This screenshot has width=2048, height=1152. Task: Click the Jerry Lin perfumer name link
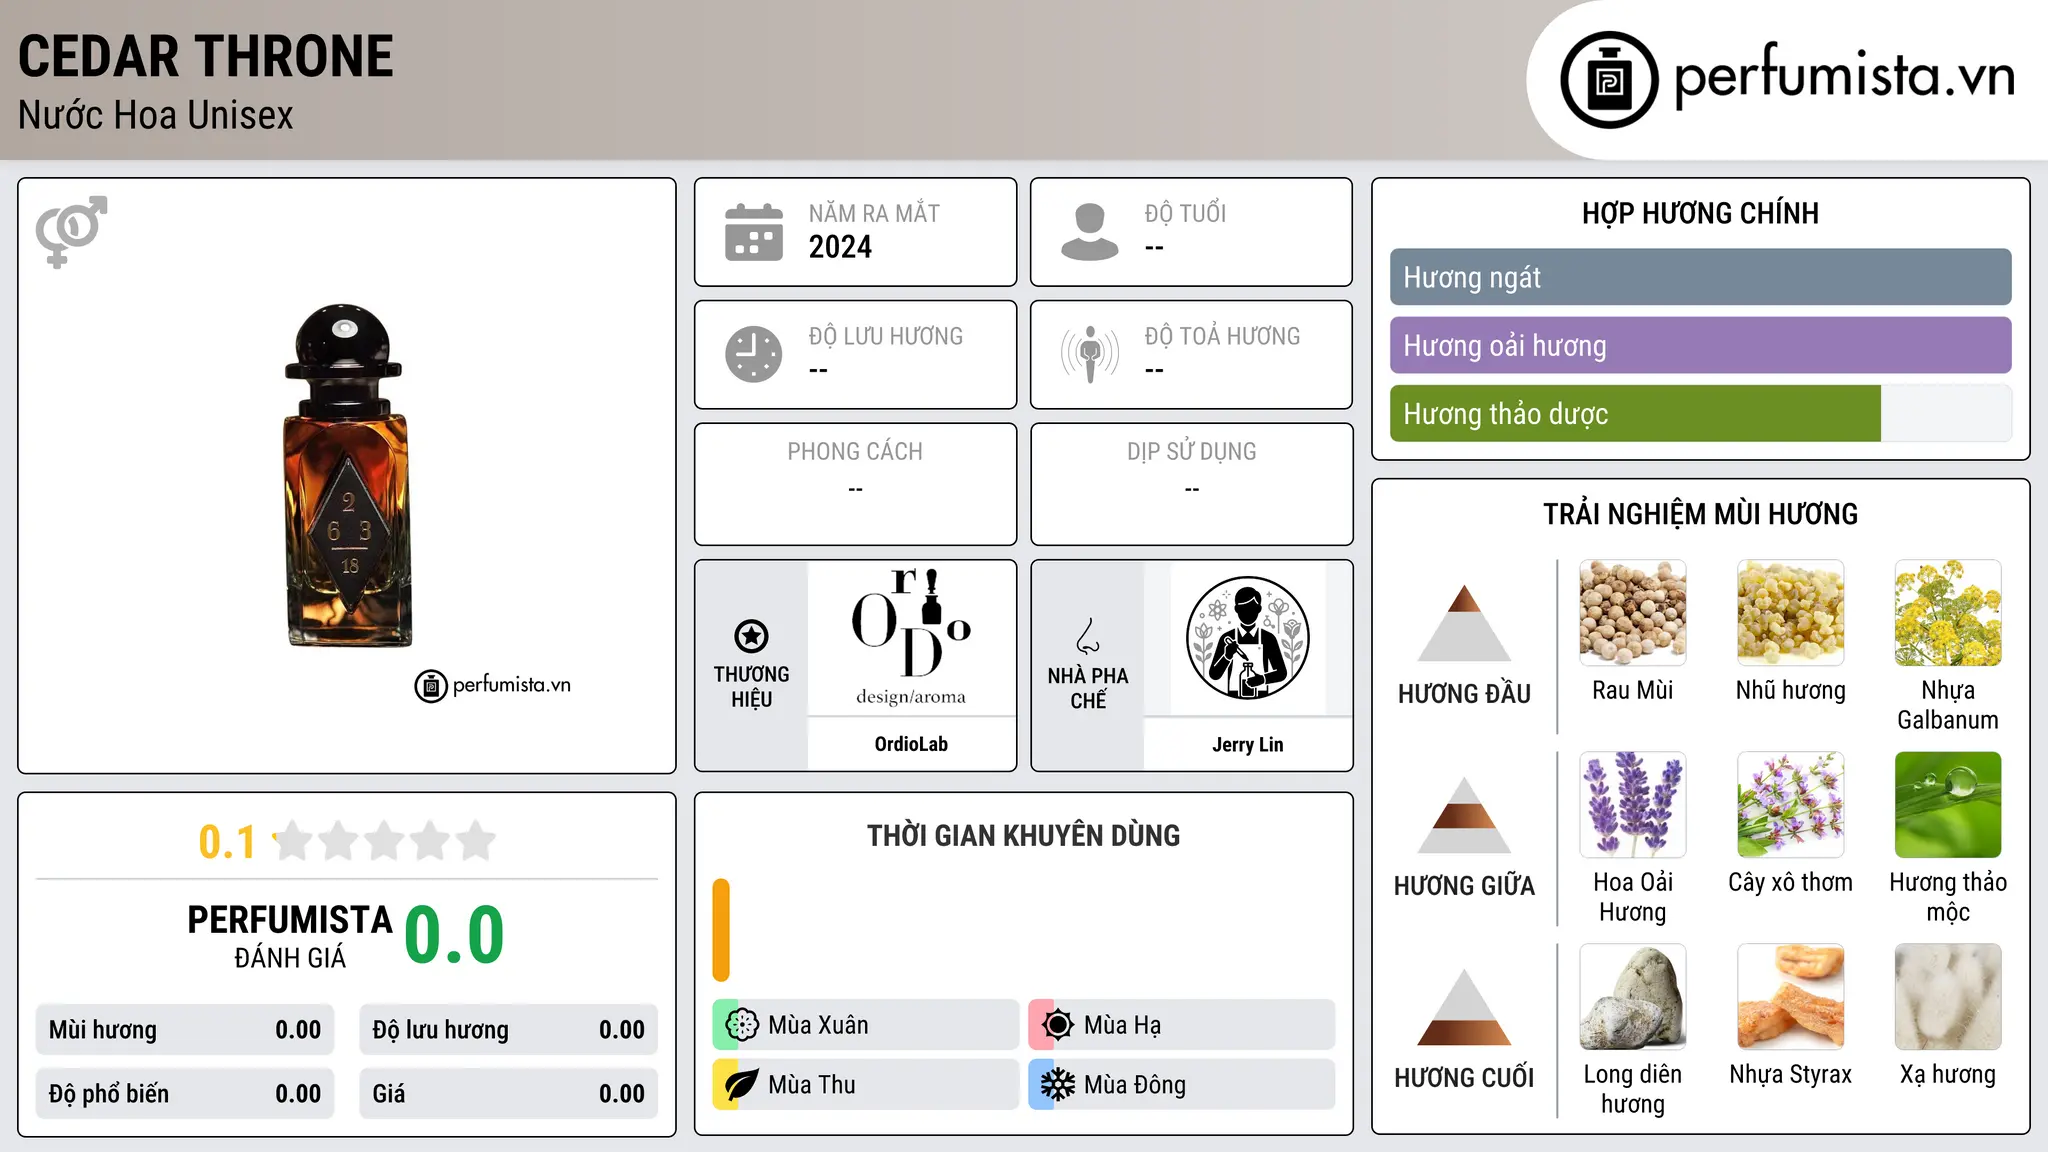[1247, 744]
